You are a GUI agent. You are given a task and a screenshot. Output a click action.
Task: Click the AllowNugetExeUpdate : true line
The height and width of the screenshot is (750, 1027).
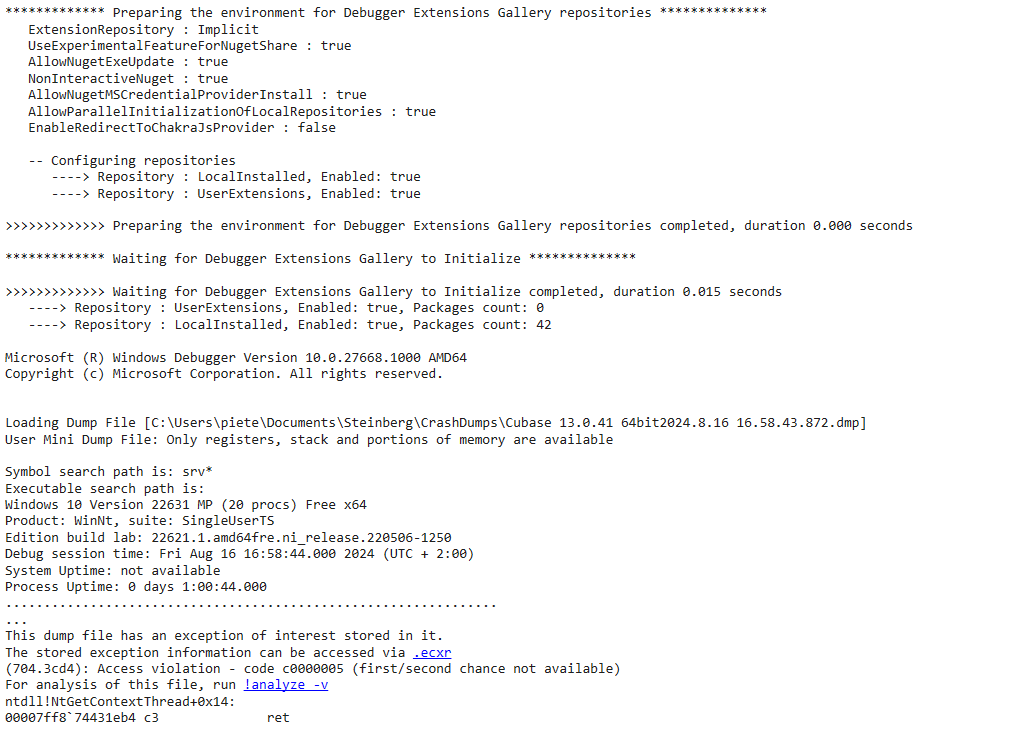coord(128,62)
